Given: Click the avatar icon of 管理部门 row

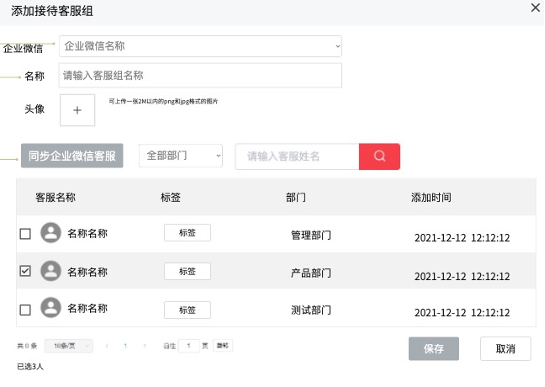Looking at the screenshot, I should [x=51, y=233].
